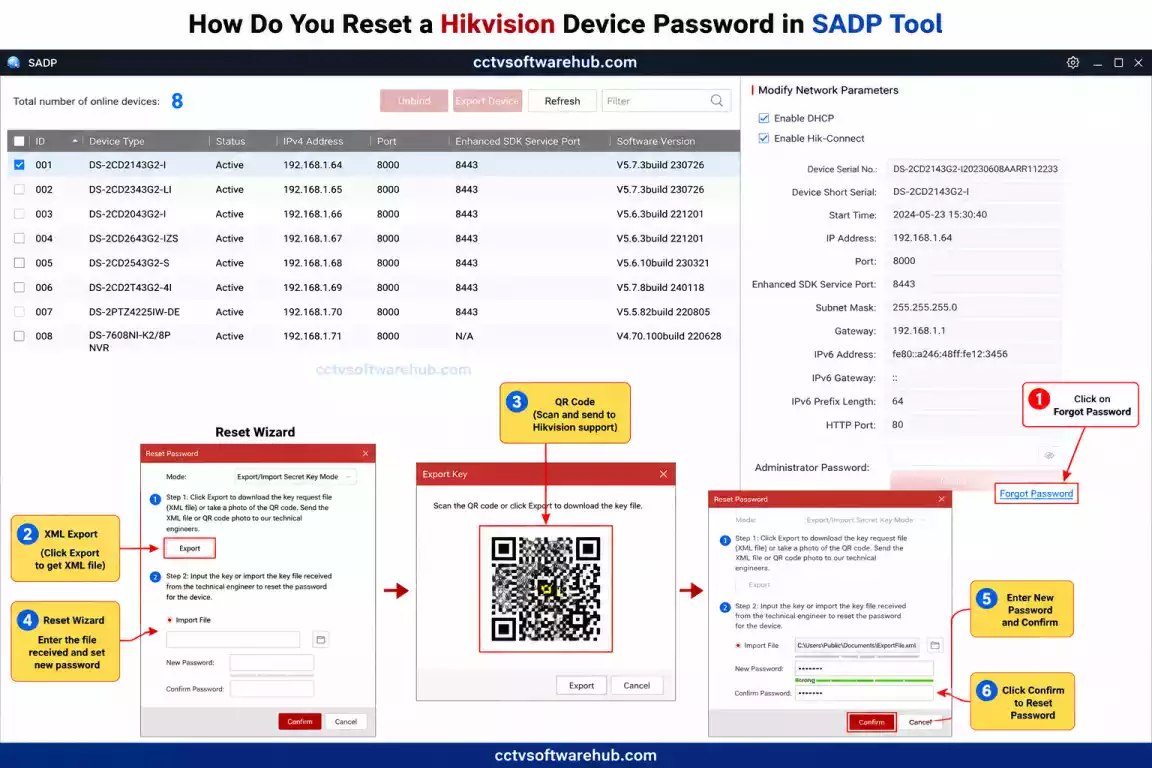This screenshot has width=1152, height=768.
Task: Click the Forgot Password link
Action: [1036, 494]
